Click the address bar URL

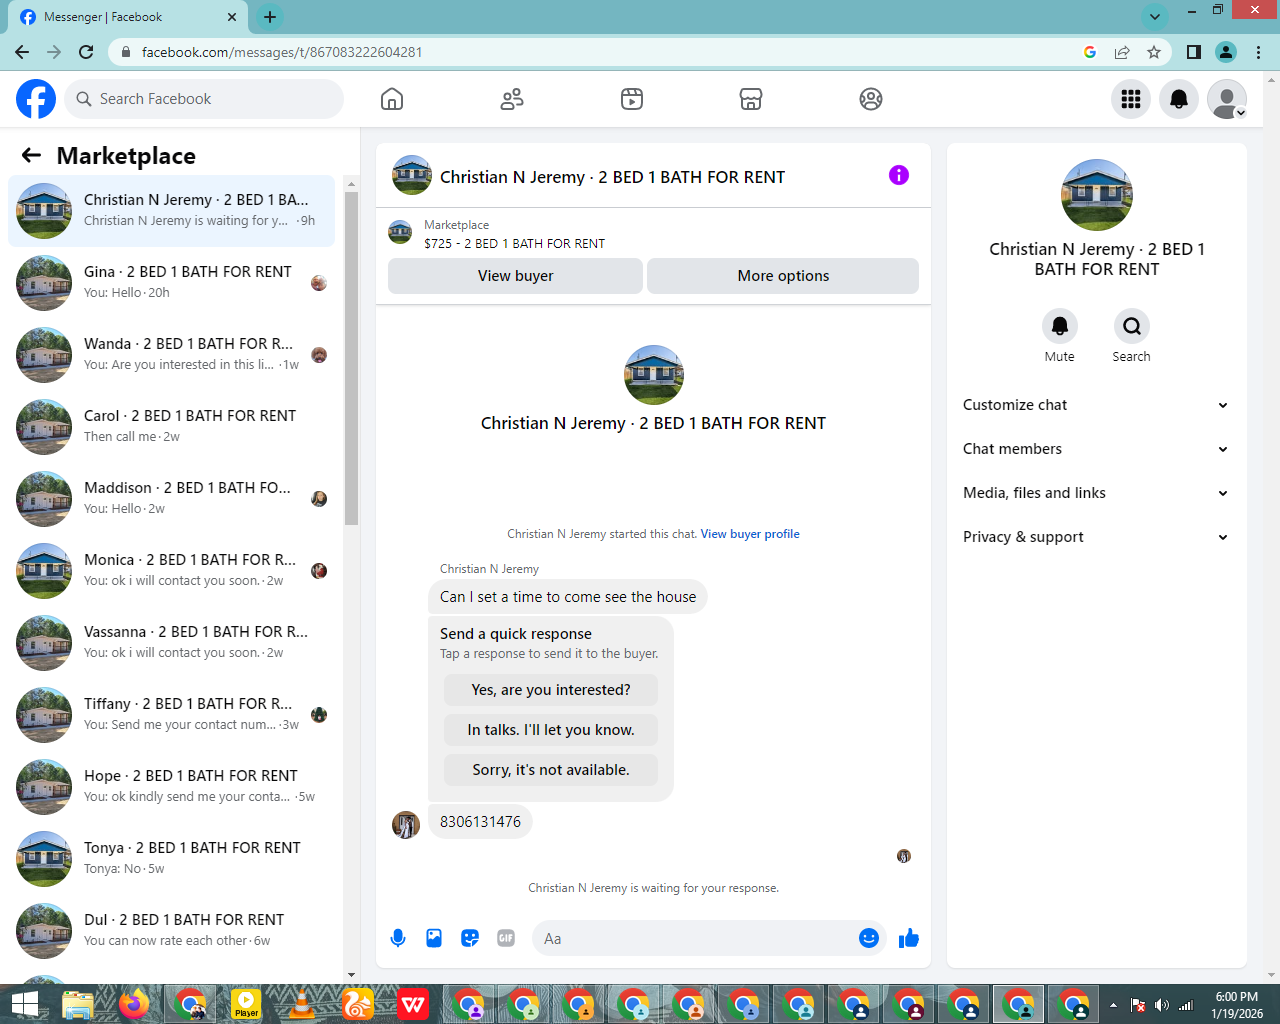(x=282, y=52)
